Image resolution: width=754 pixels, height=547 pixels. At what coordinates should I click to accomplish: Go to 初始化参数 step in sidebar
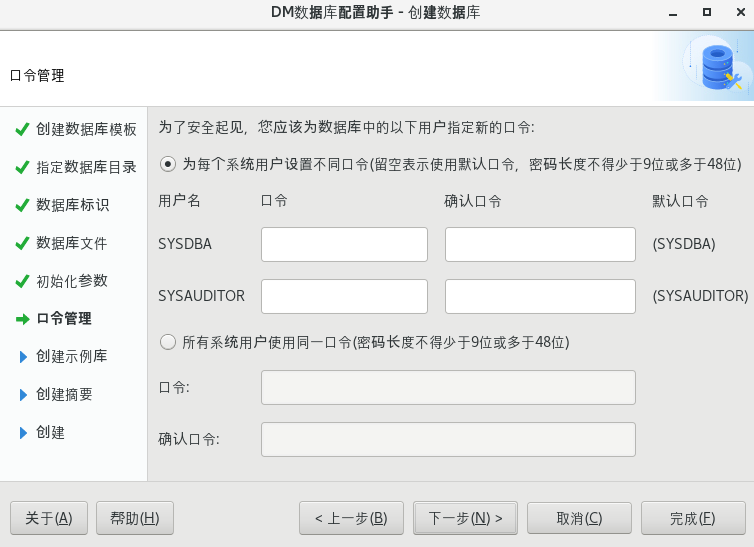[x=71, y=281]
